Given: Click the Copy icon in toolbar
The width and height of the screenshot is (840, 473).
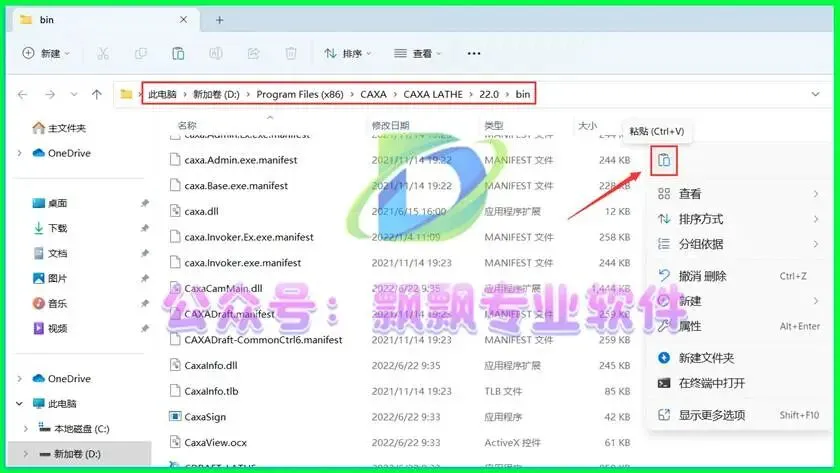Looking at the screenshot, I should (x=140, y=54).
